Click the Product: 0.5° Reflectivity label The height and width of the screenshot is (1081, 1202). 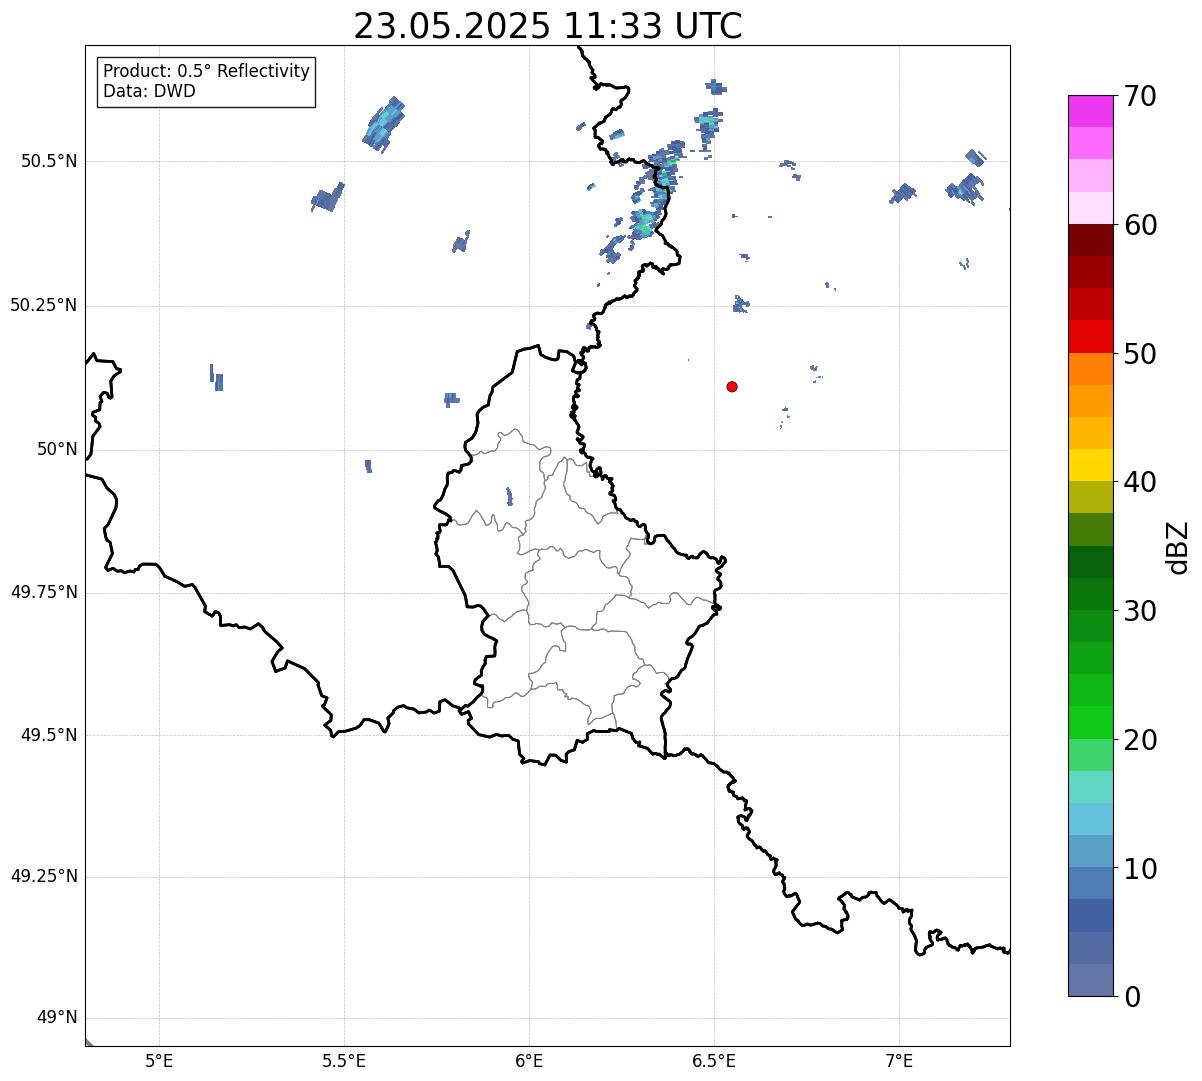pyautogui.click(x=206, y=71)
